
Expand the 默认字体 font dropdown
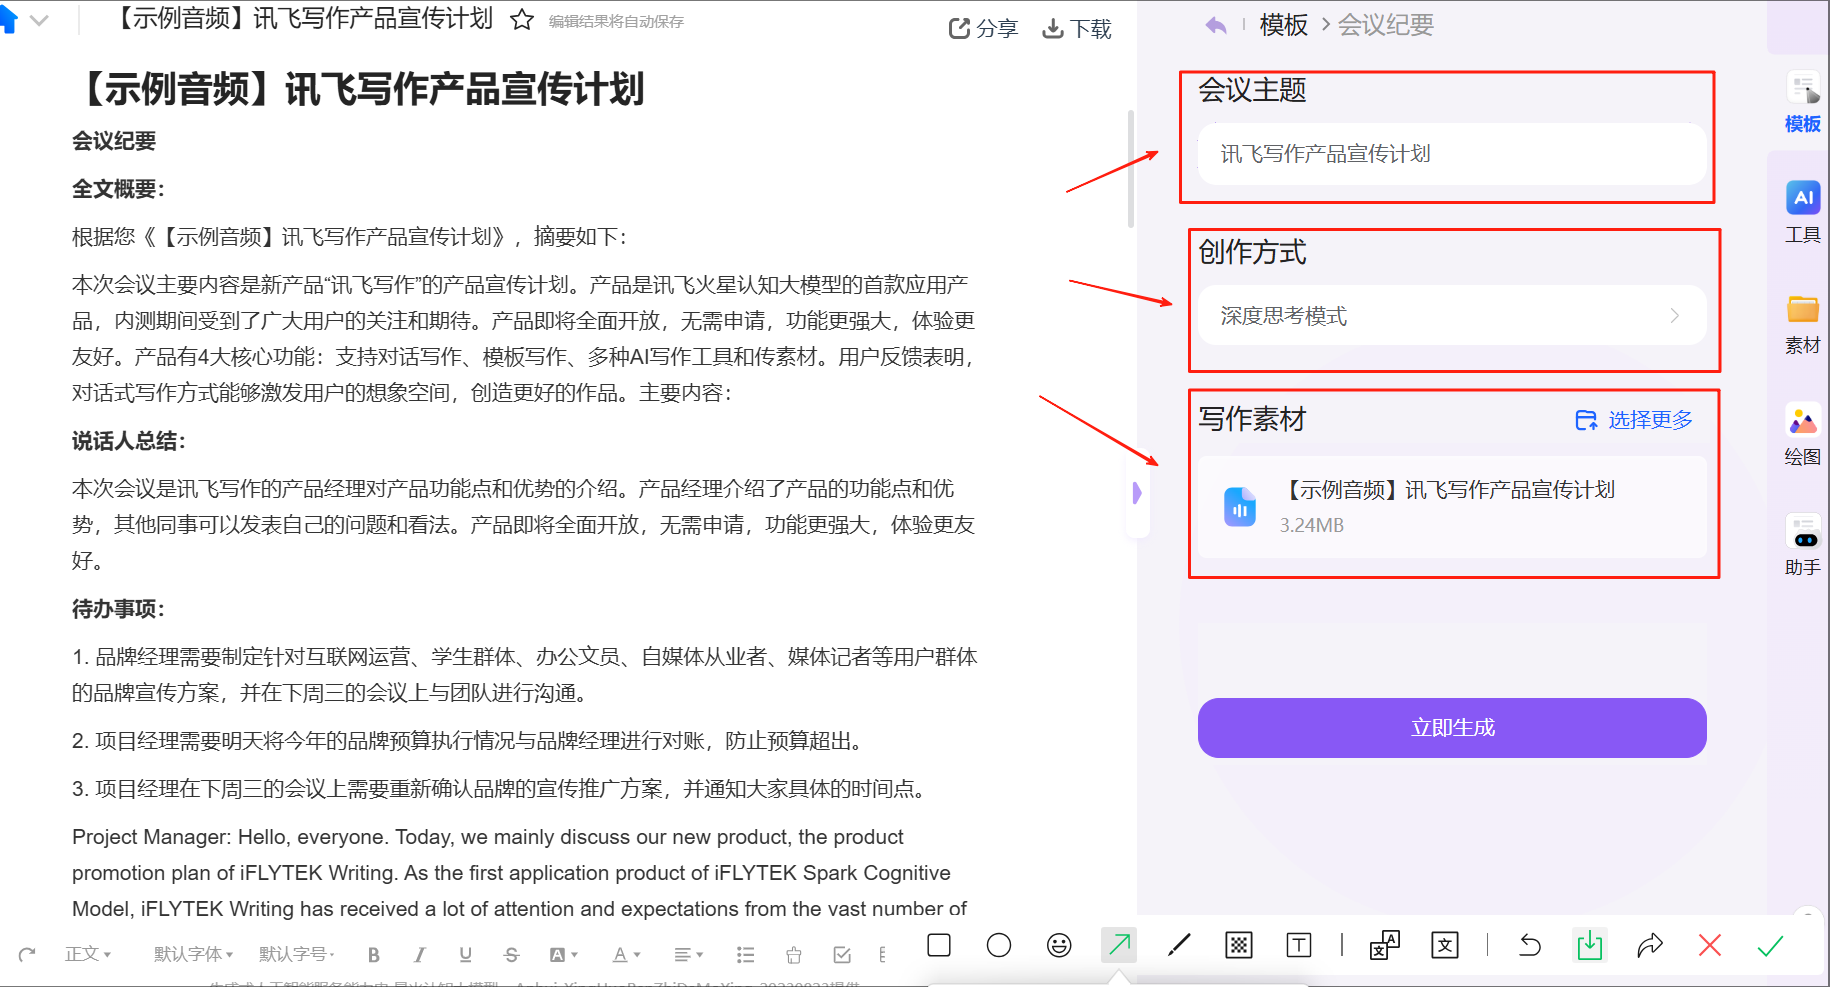coord(193,955)
